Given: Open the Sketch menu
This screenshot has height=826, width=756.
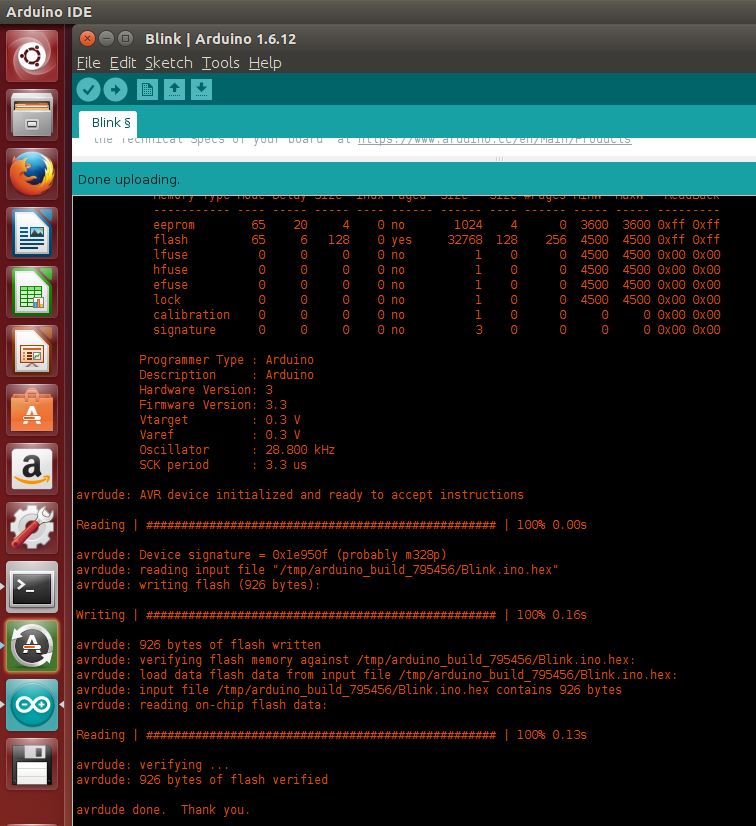Looking at the screenshot, I should pos(168,62).
